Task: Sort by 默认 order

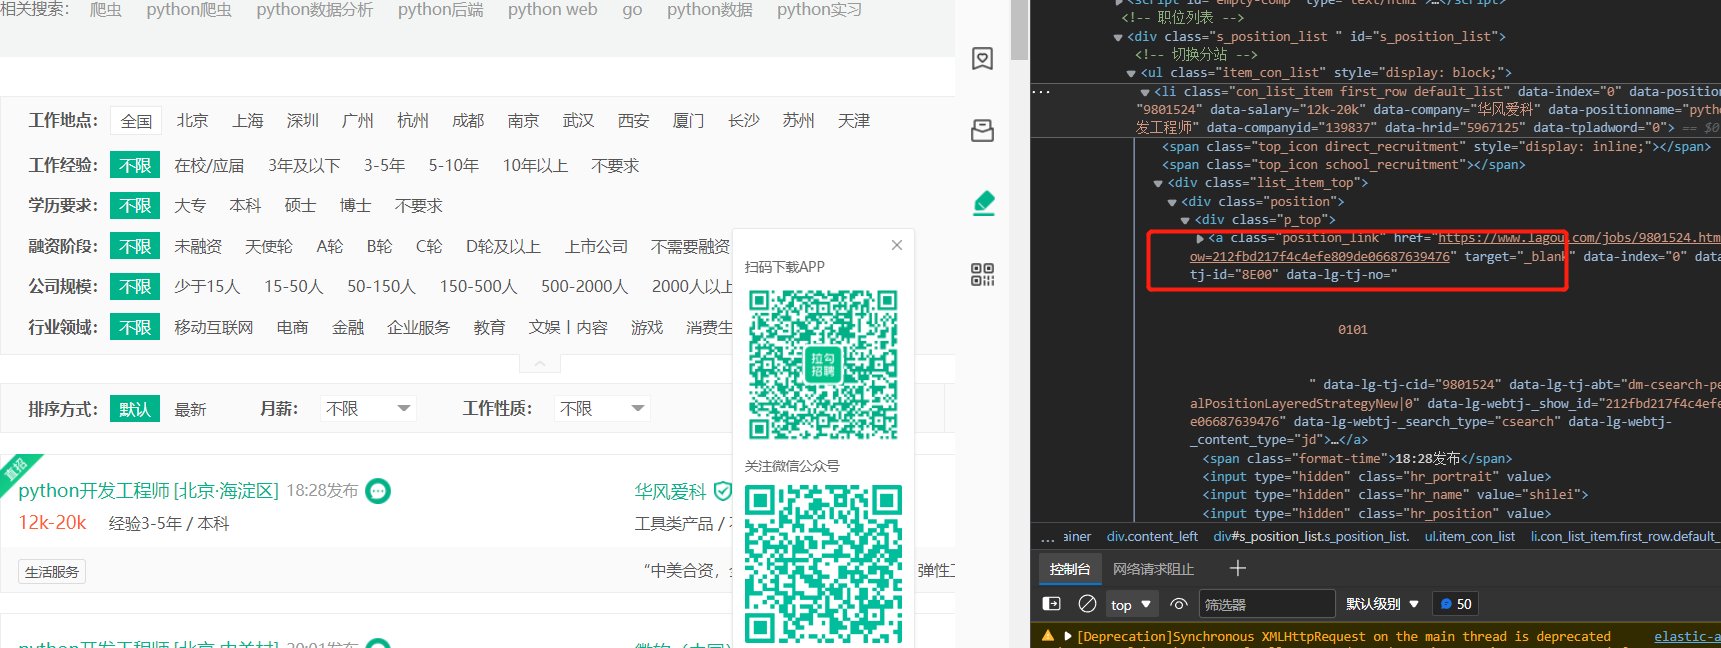Action: click(135, 409)
